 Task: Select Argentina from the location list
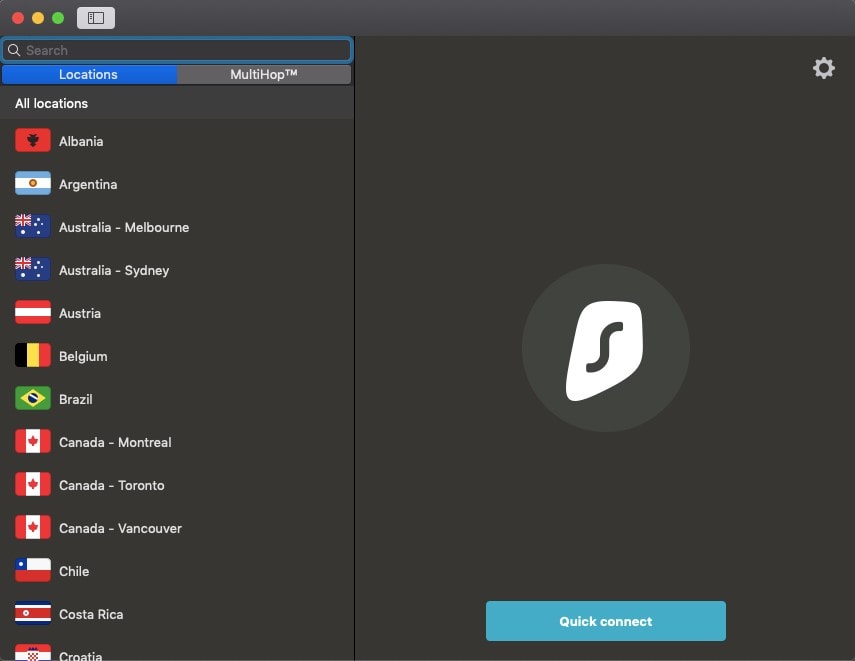point(177,184)
